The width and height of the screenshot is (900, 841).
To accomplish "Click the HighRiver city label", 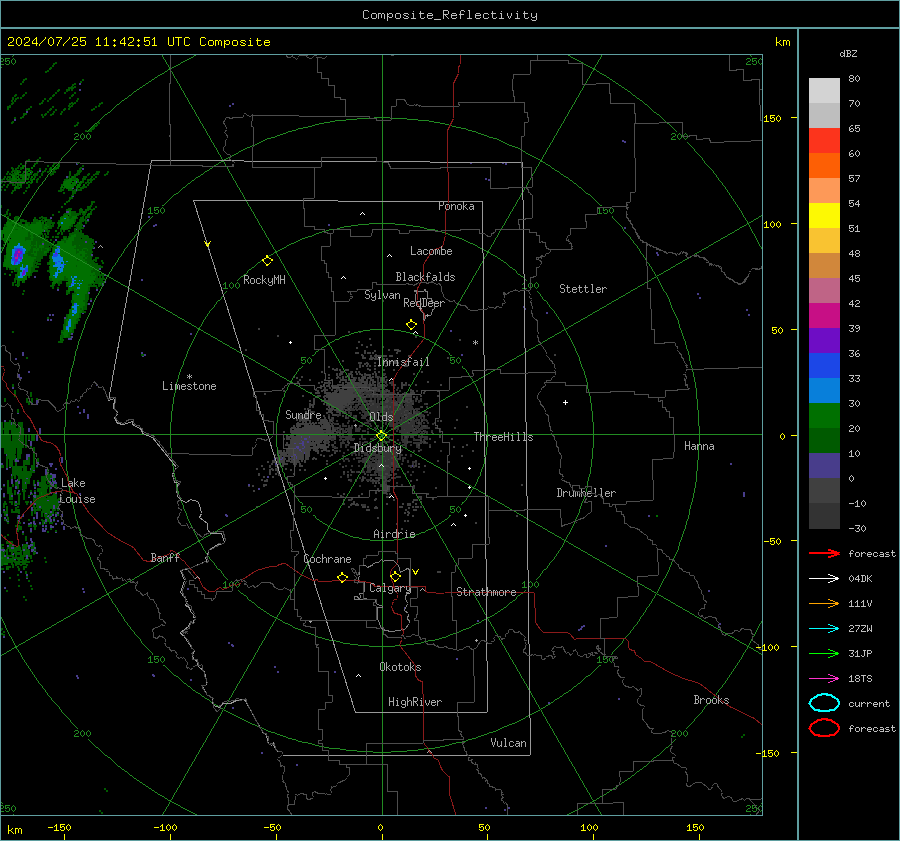I will 415,702.
